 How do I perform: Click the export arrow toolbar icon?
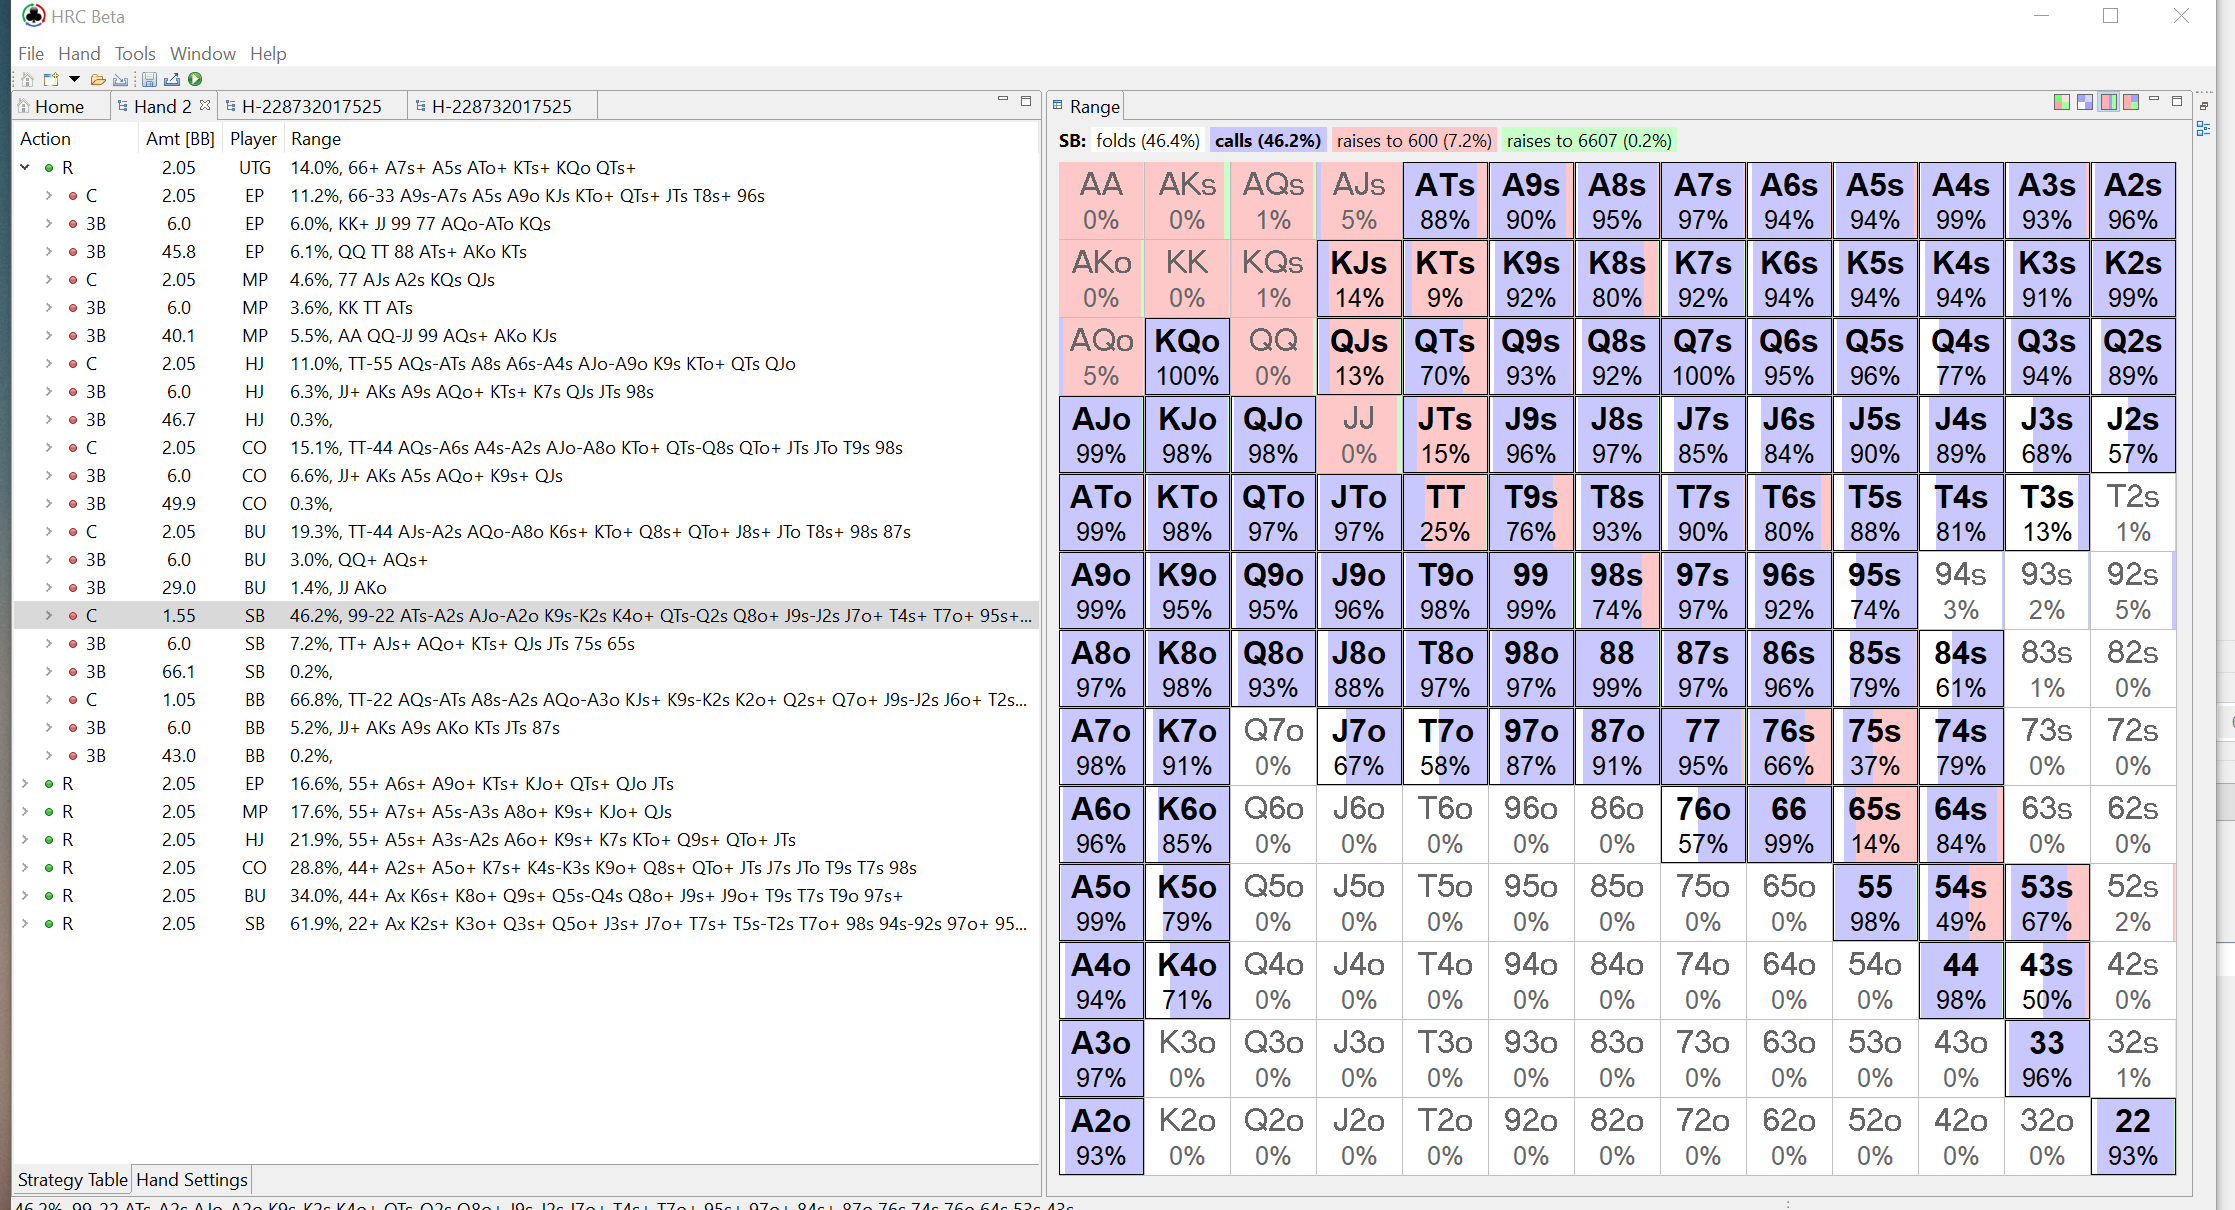(172, 79)
